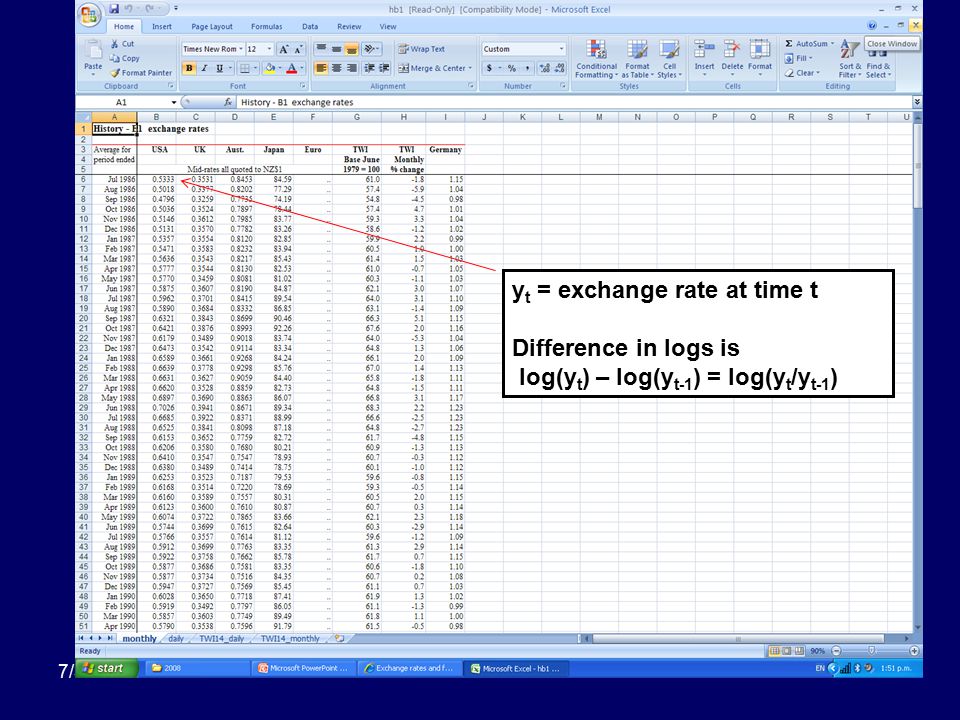Decrease decimal places

pyautogui.click(x=559, y=69)
